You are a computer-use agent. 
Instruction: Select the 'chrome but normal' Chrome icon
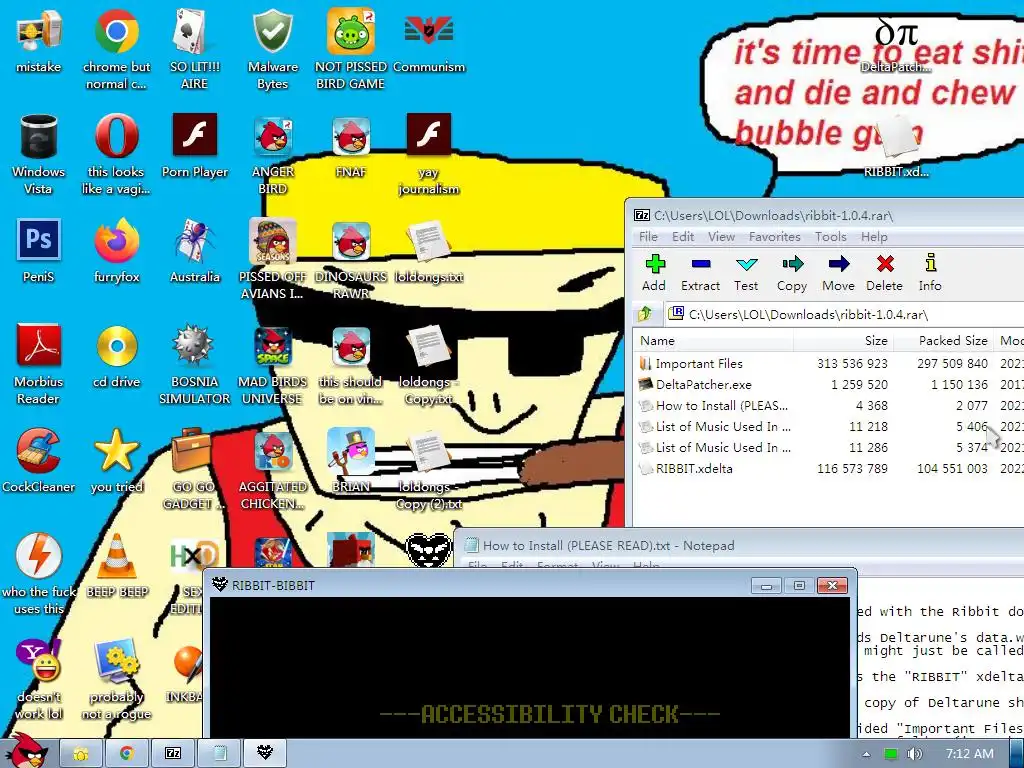(116, 51)
